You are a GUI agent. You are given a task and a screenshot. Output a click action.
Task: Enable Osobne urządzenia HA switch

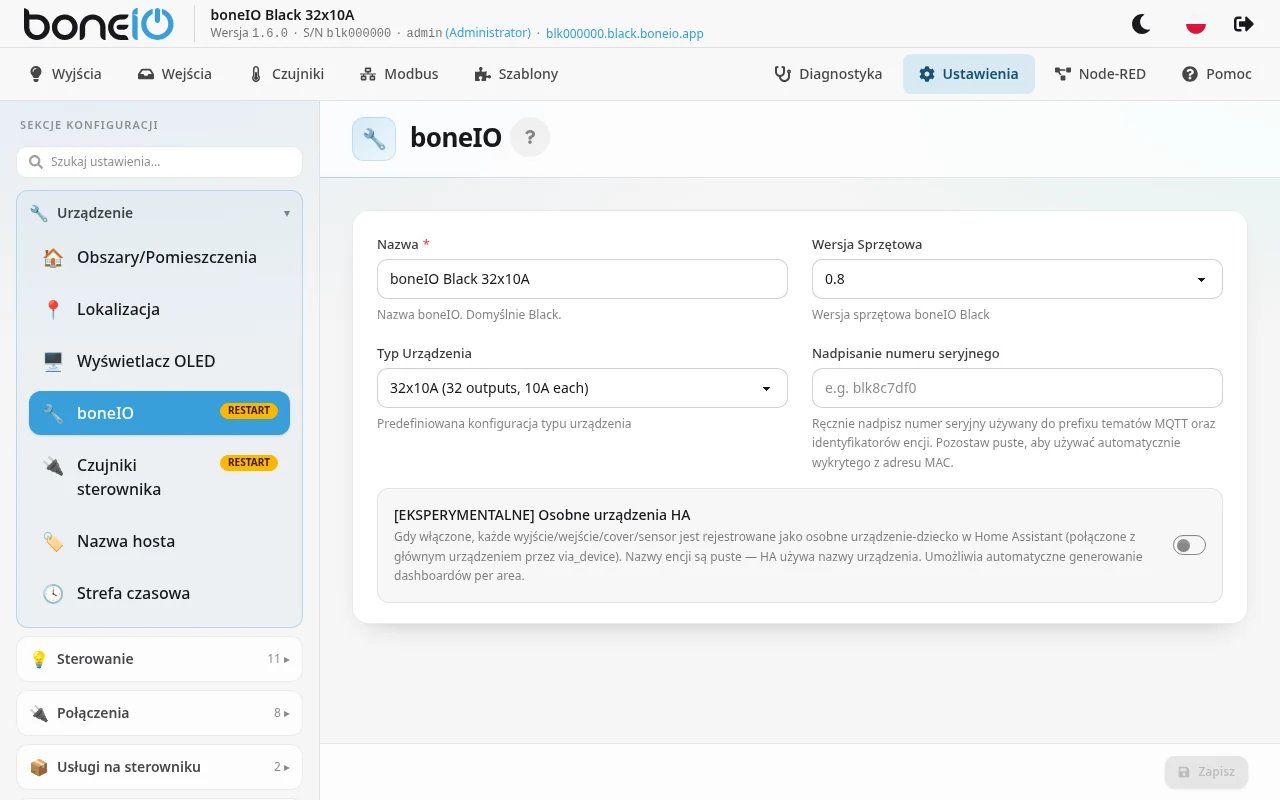pyautogui.click(x=1189, y=545)
